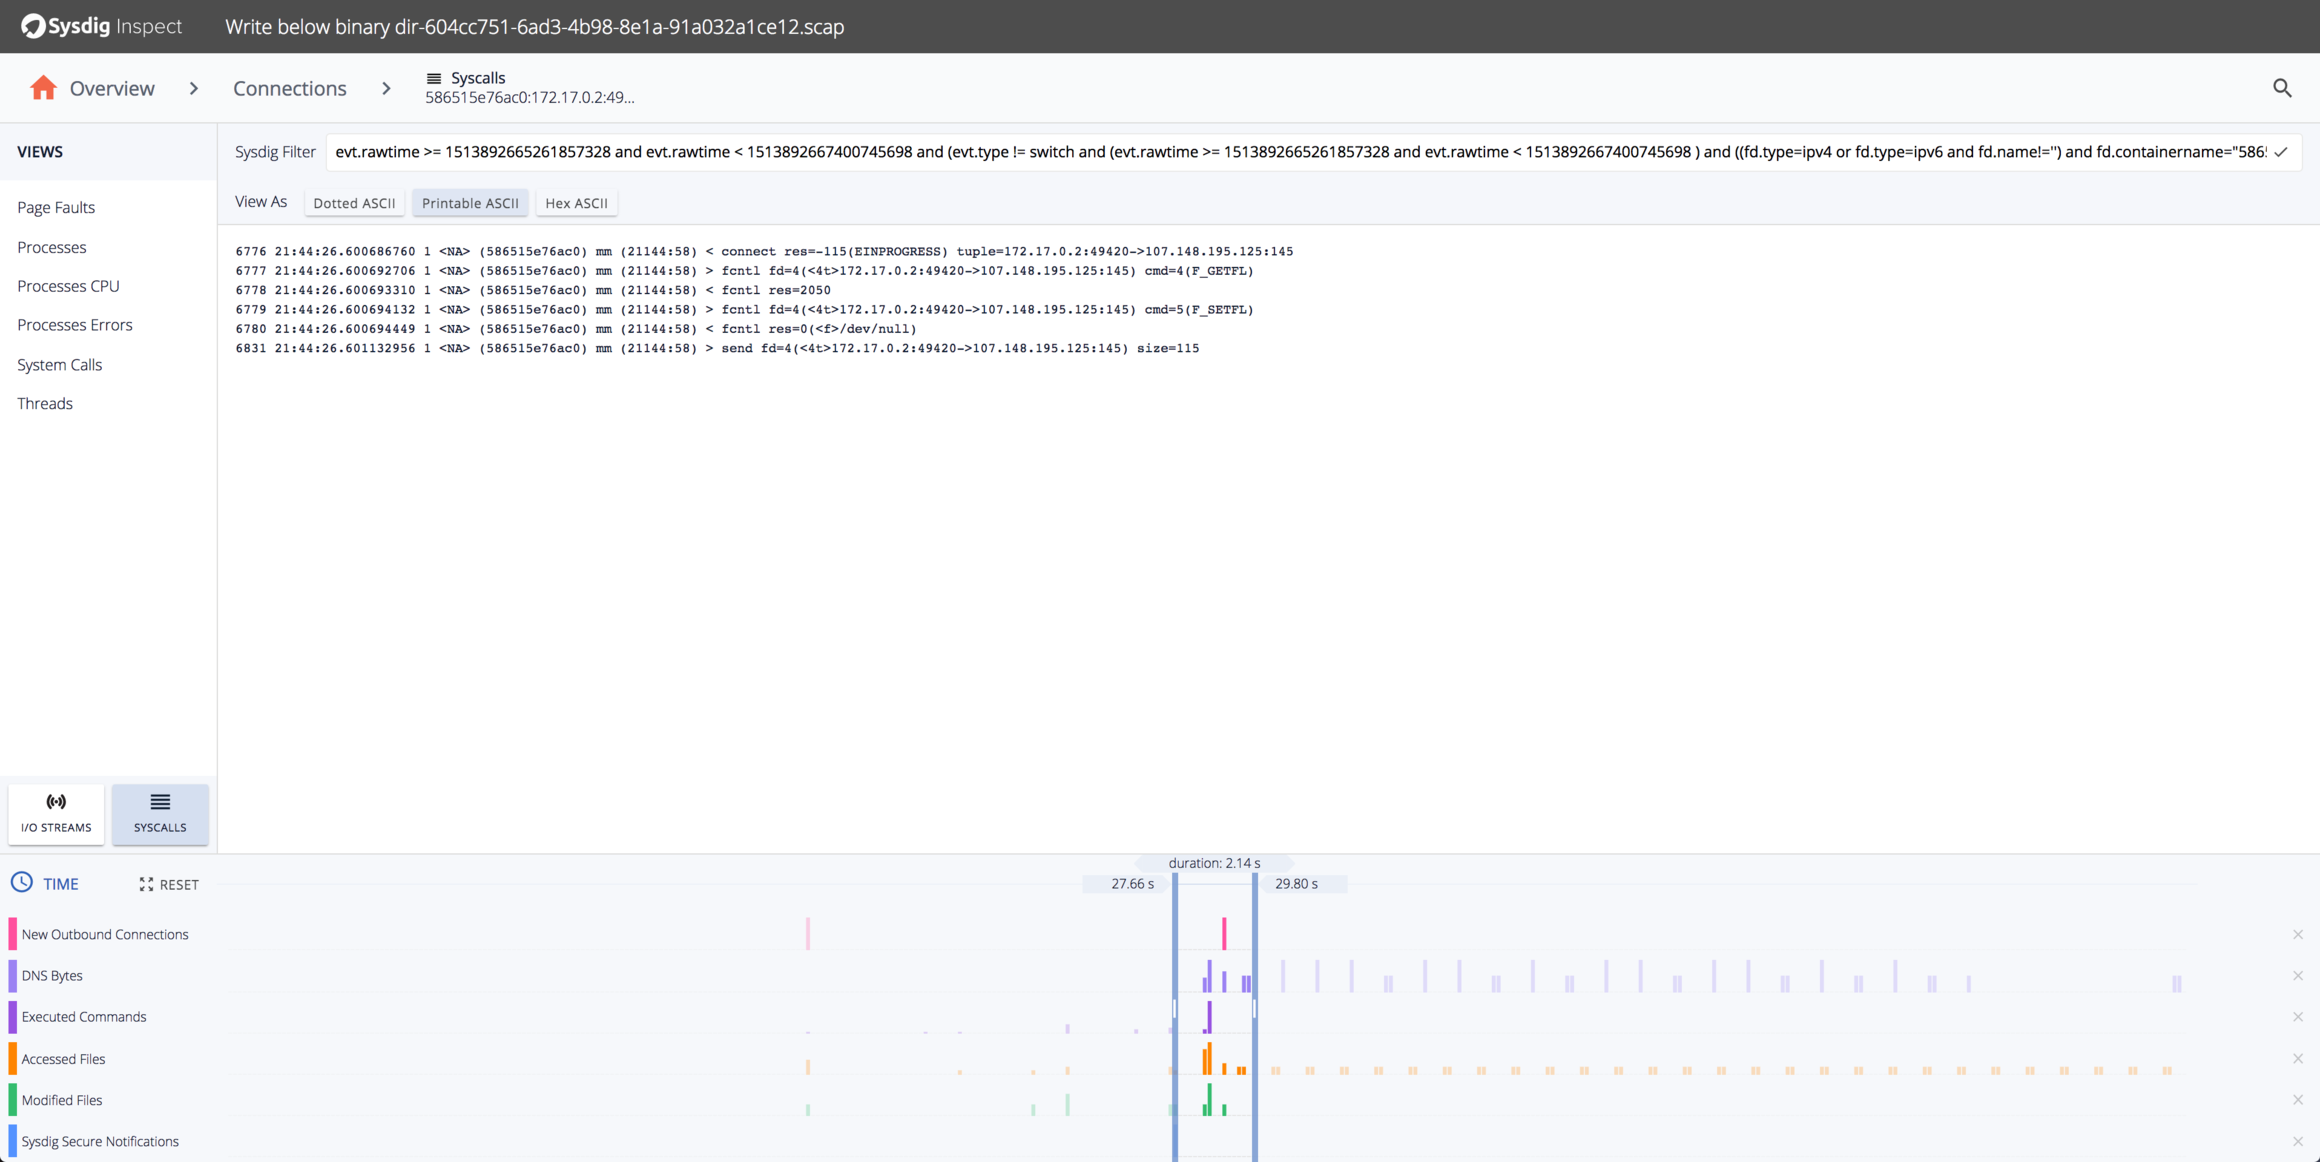This screenshot has width=2320, height=1162.
Task: Remove Modified Files timeline row
Action: (x=2298, y=1100)
